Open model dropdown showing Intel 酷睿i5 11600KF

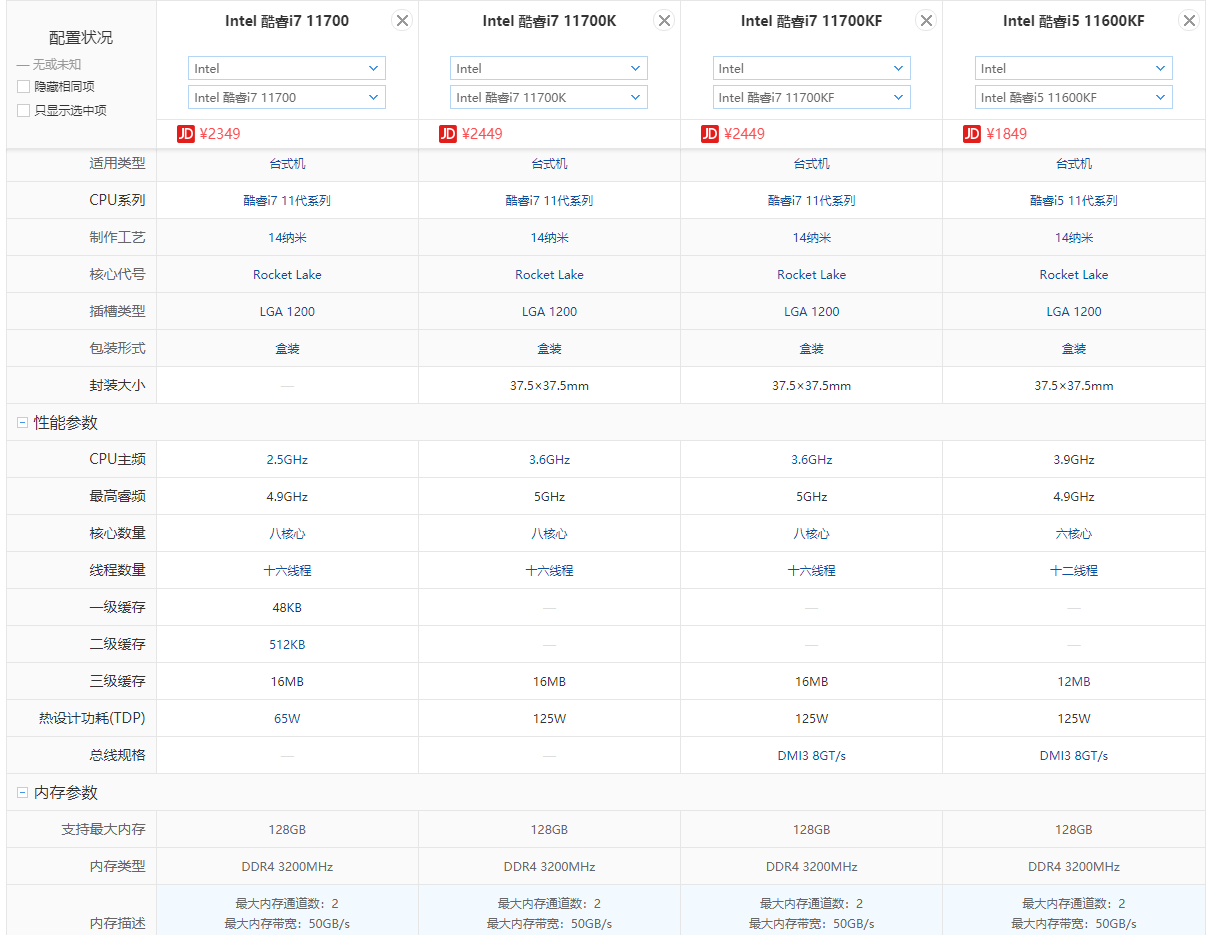pyautogui.click(x=1074, y=97)
